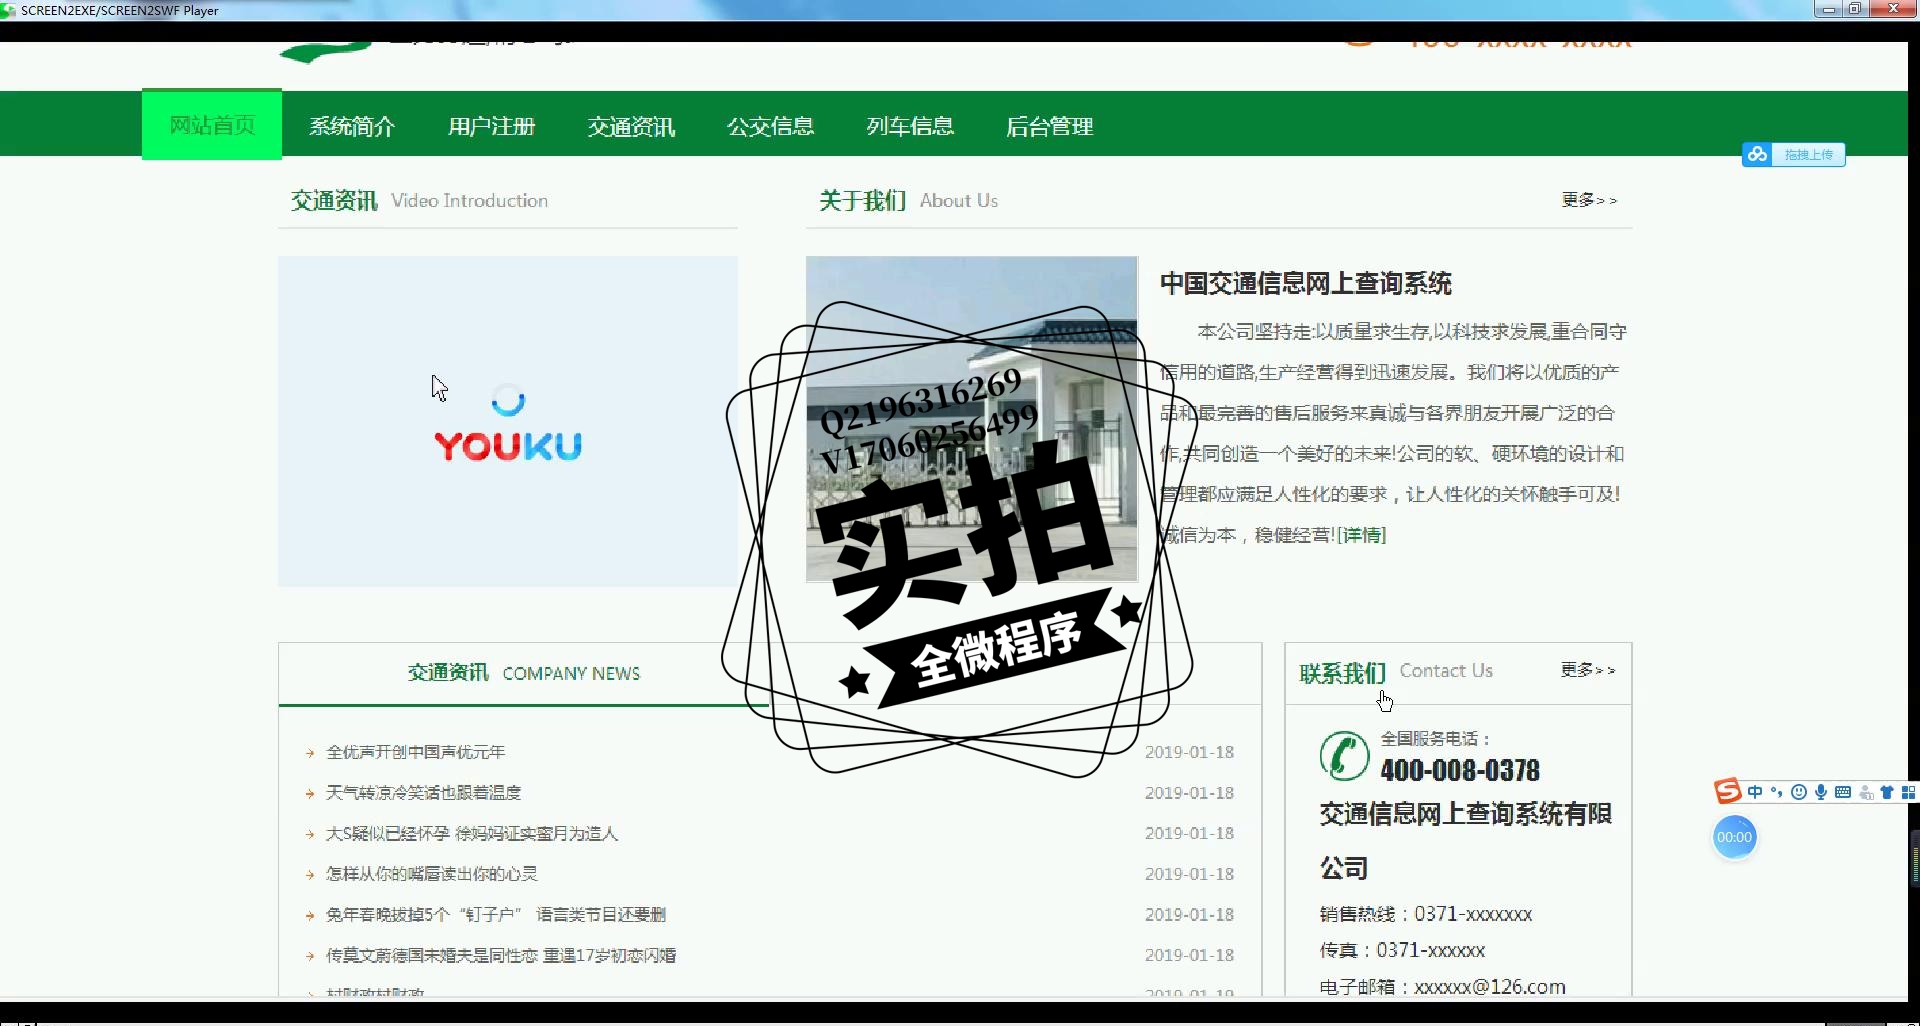Image resolution: width=1920 pixels, height=1026 pixels.
Task: Open the Sogou soft keyboard
Action: (1843, 792)
